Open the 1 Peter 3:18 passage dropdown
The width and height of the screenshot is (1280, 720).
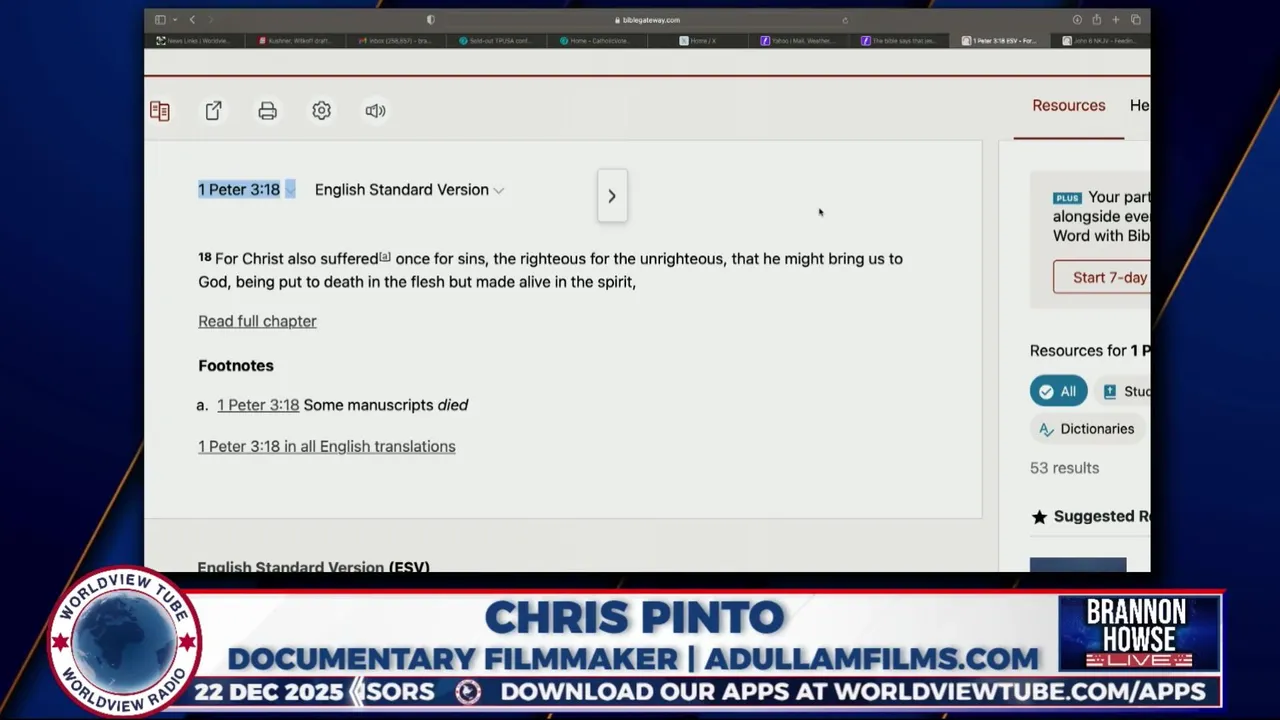[x=247, y=190]
